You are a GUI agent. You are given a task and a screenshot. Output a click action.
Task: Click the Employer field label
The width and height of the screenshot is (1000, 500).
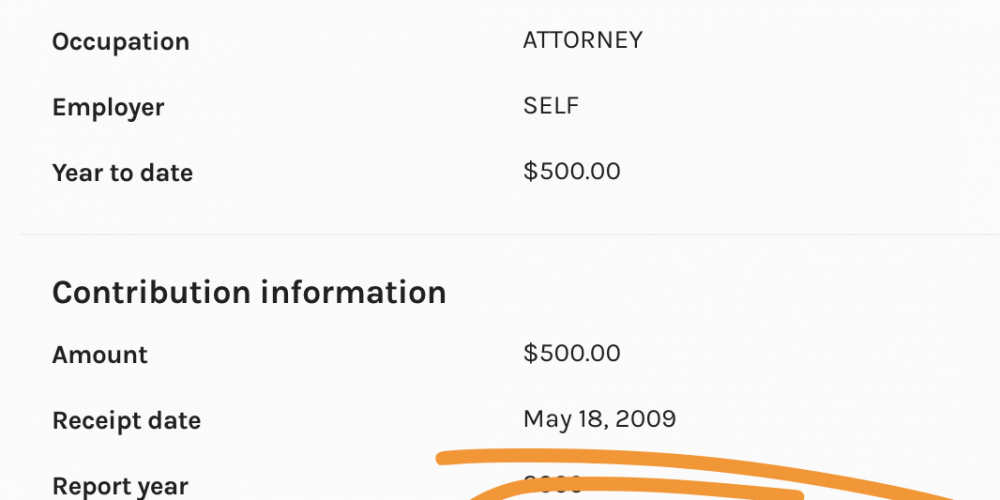tap(108, 107)
